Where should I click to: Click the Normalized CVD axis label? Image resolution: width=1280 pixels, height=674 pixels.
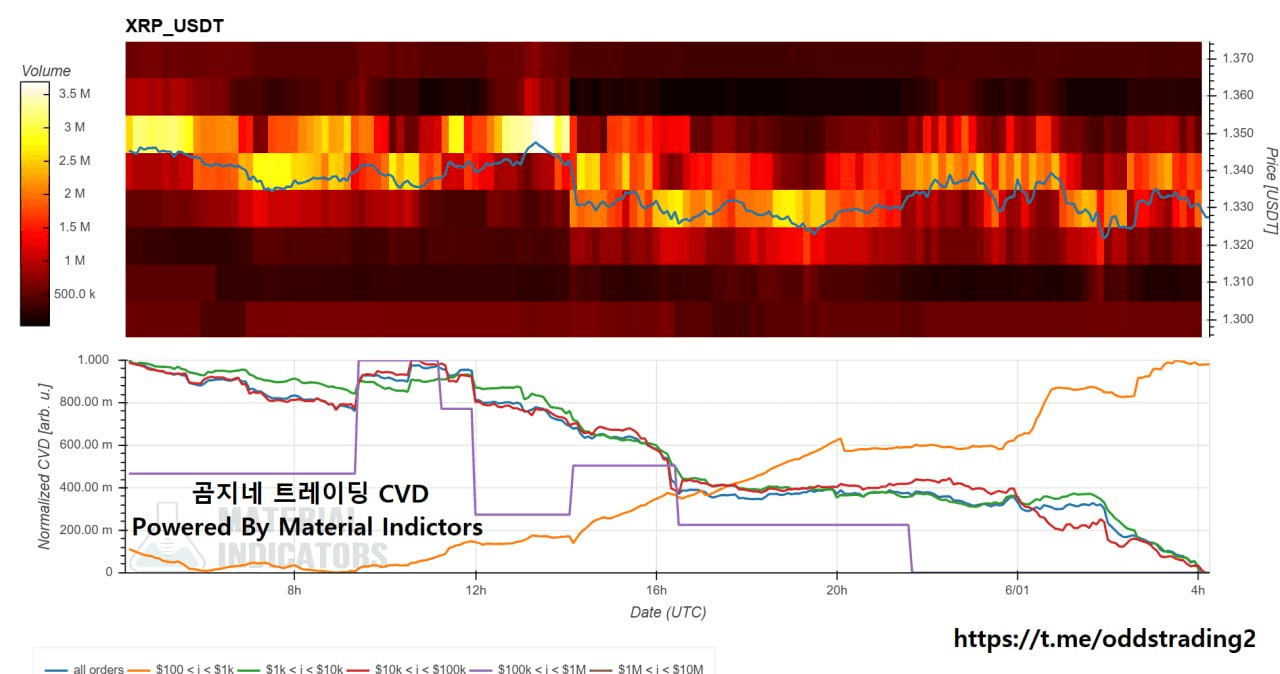point(45,465)
